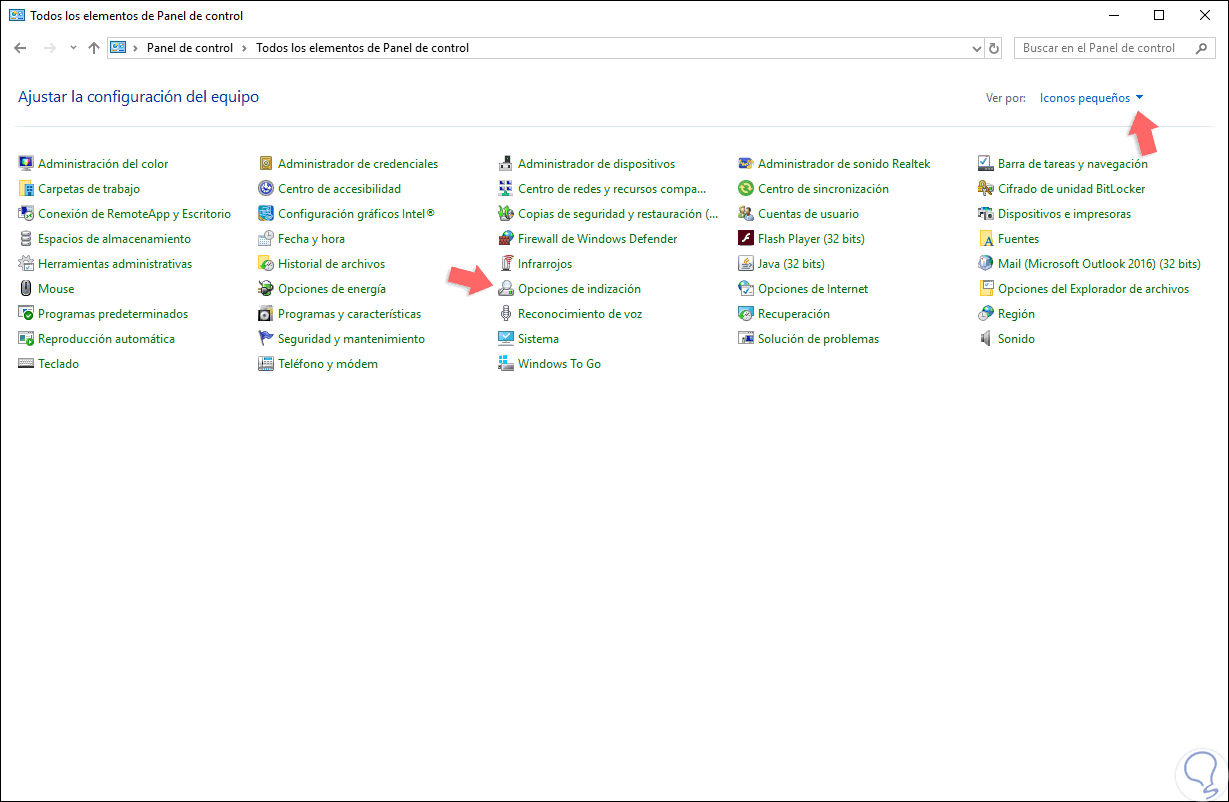Open Historial de archivos link
The height and width of the screenshot is (802, 1229).
(331, 264)
